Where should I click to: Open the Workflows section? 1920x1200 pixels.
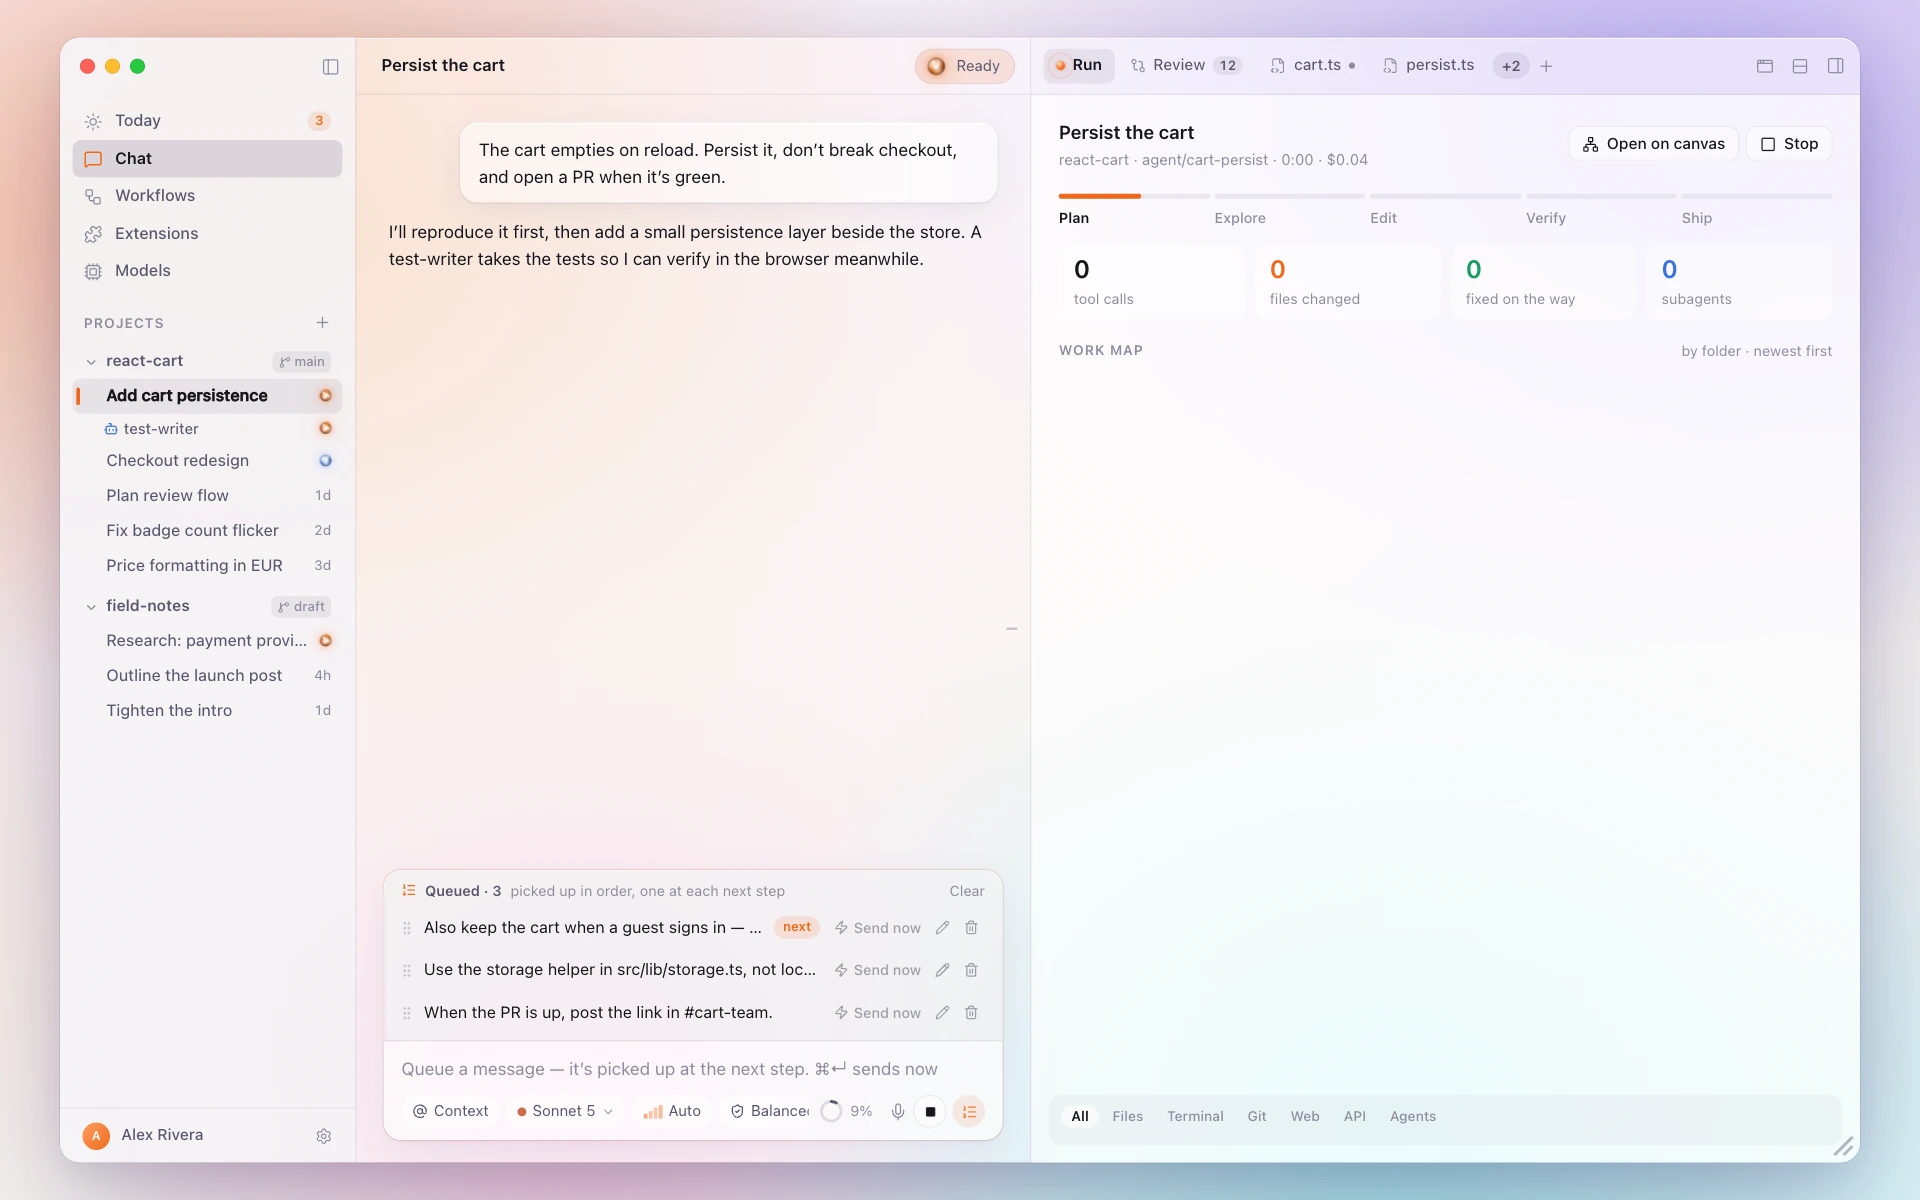(207, 196)
